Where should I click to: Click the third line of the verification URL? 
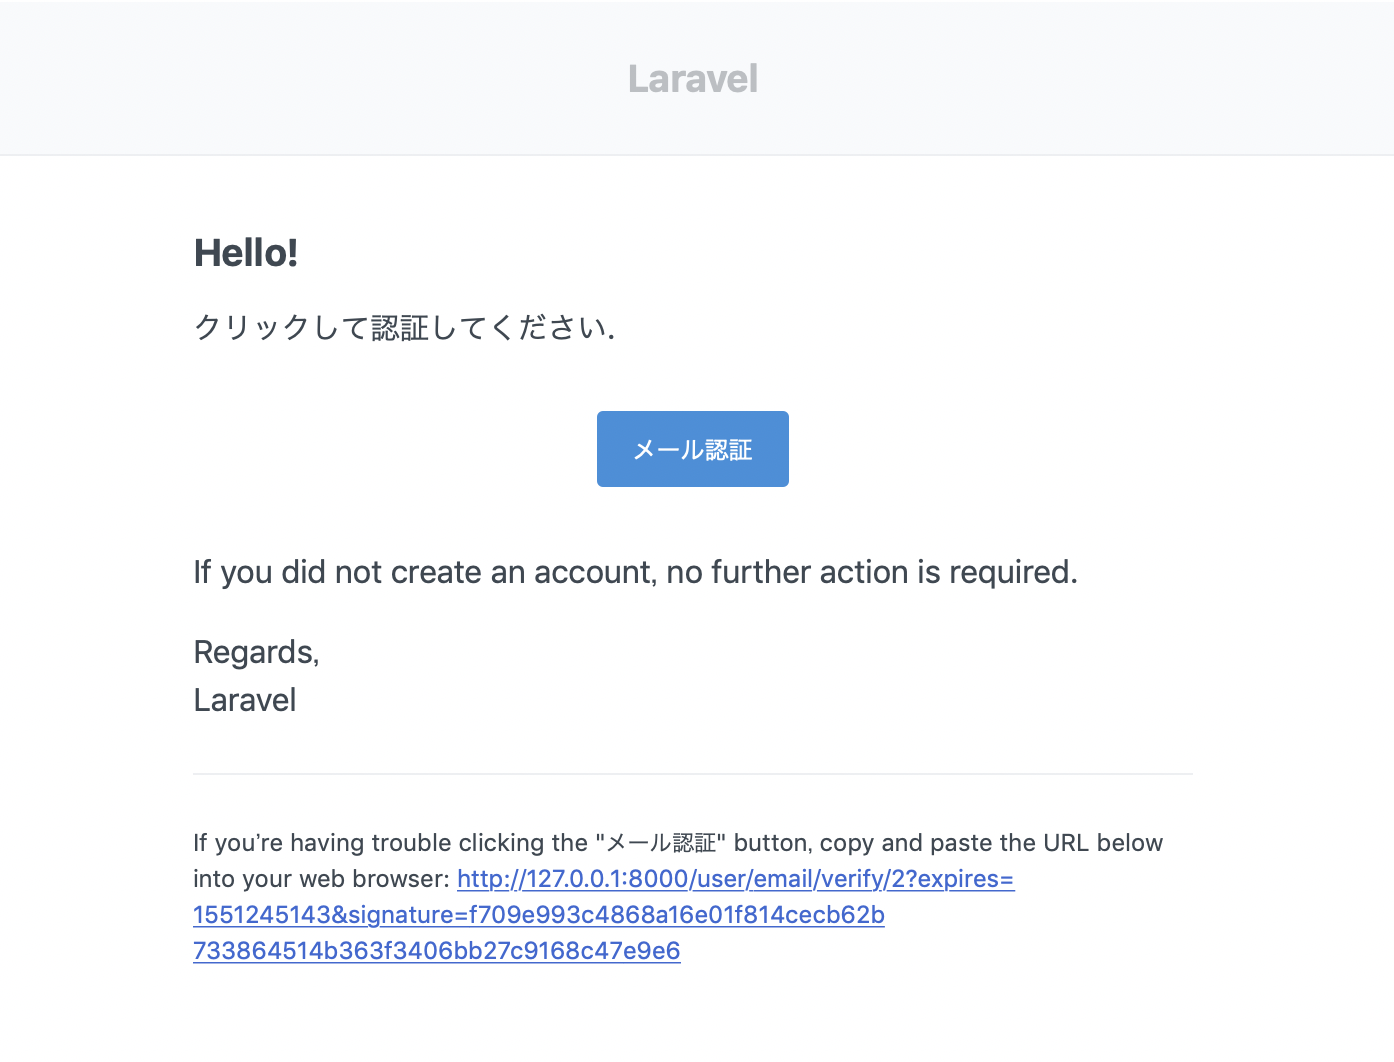click(x=436, y=950)
